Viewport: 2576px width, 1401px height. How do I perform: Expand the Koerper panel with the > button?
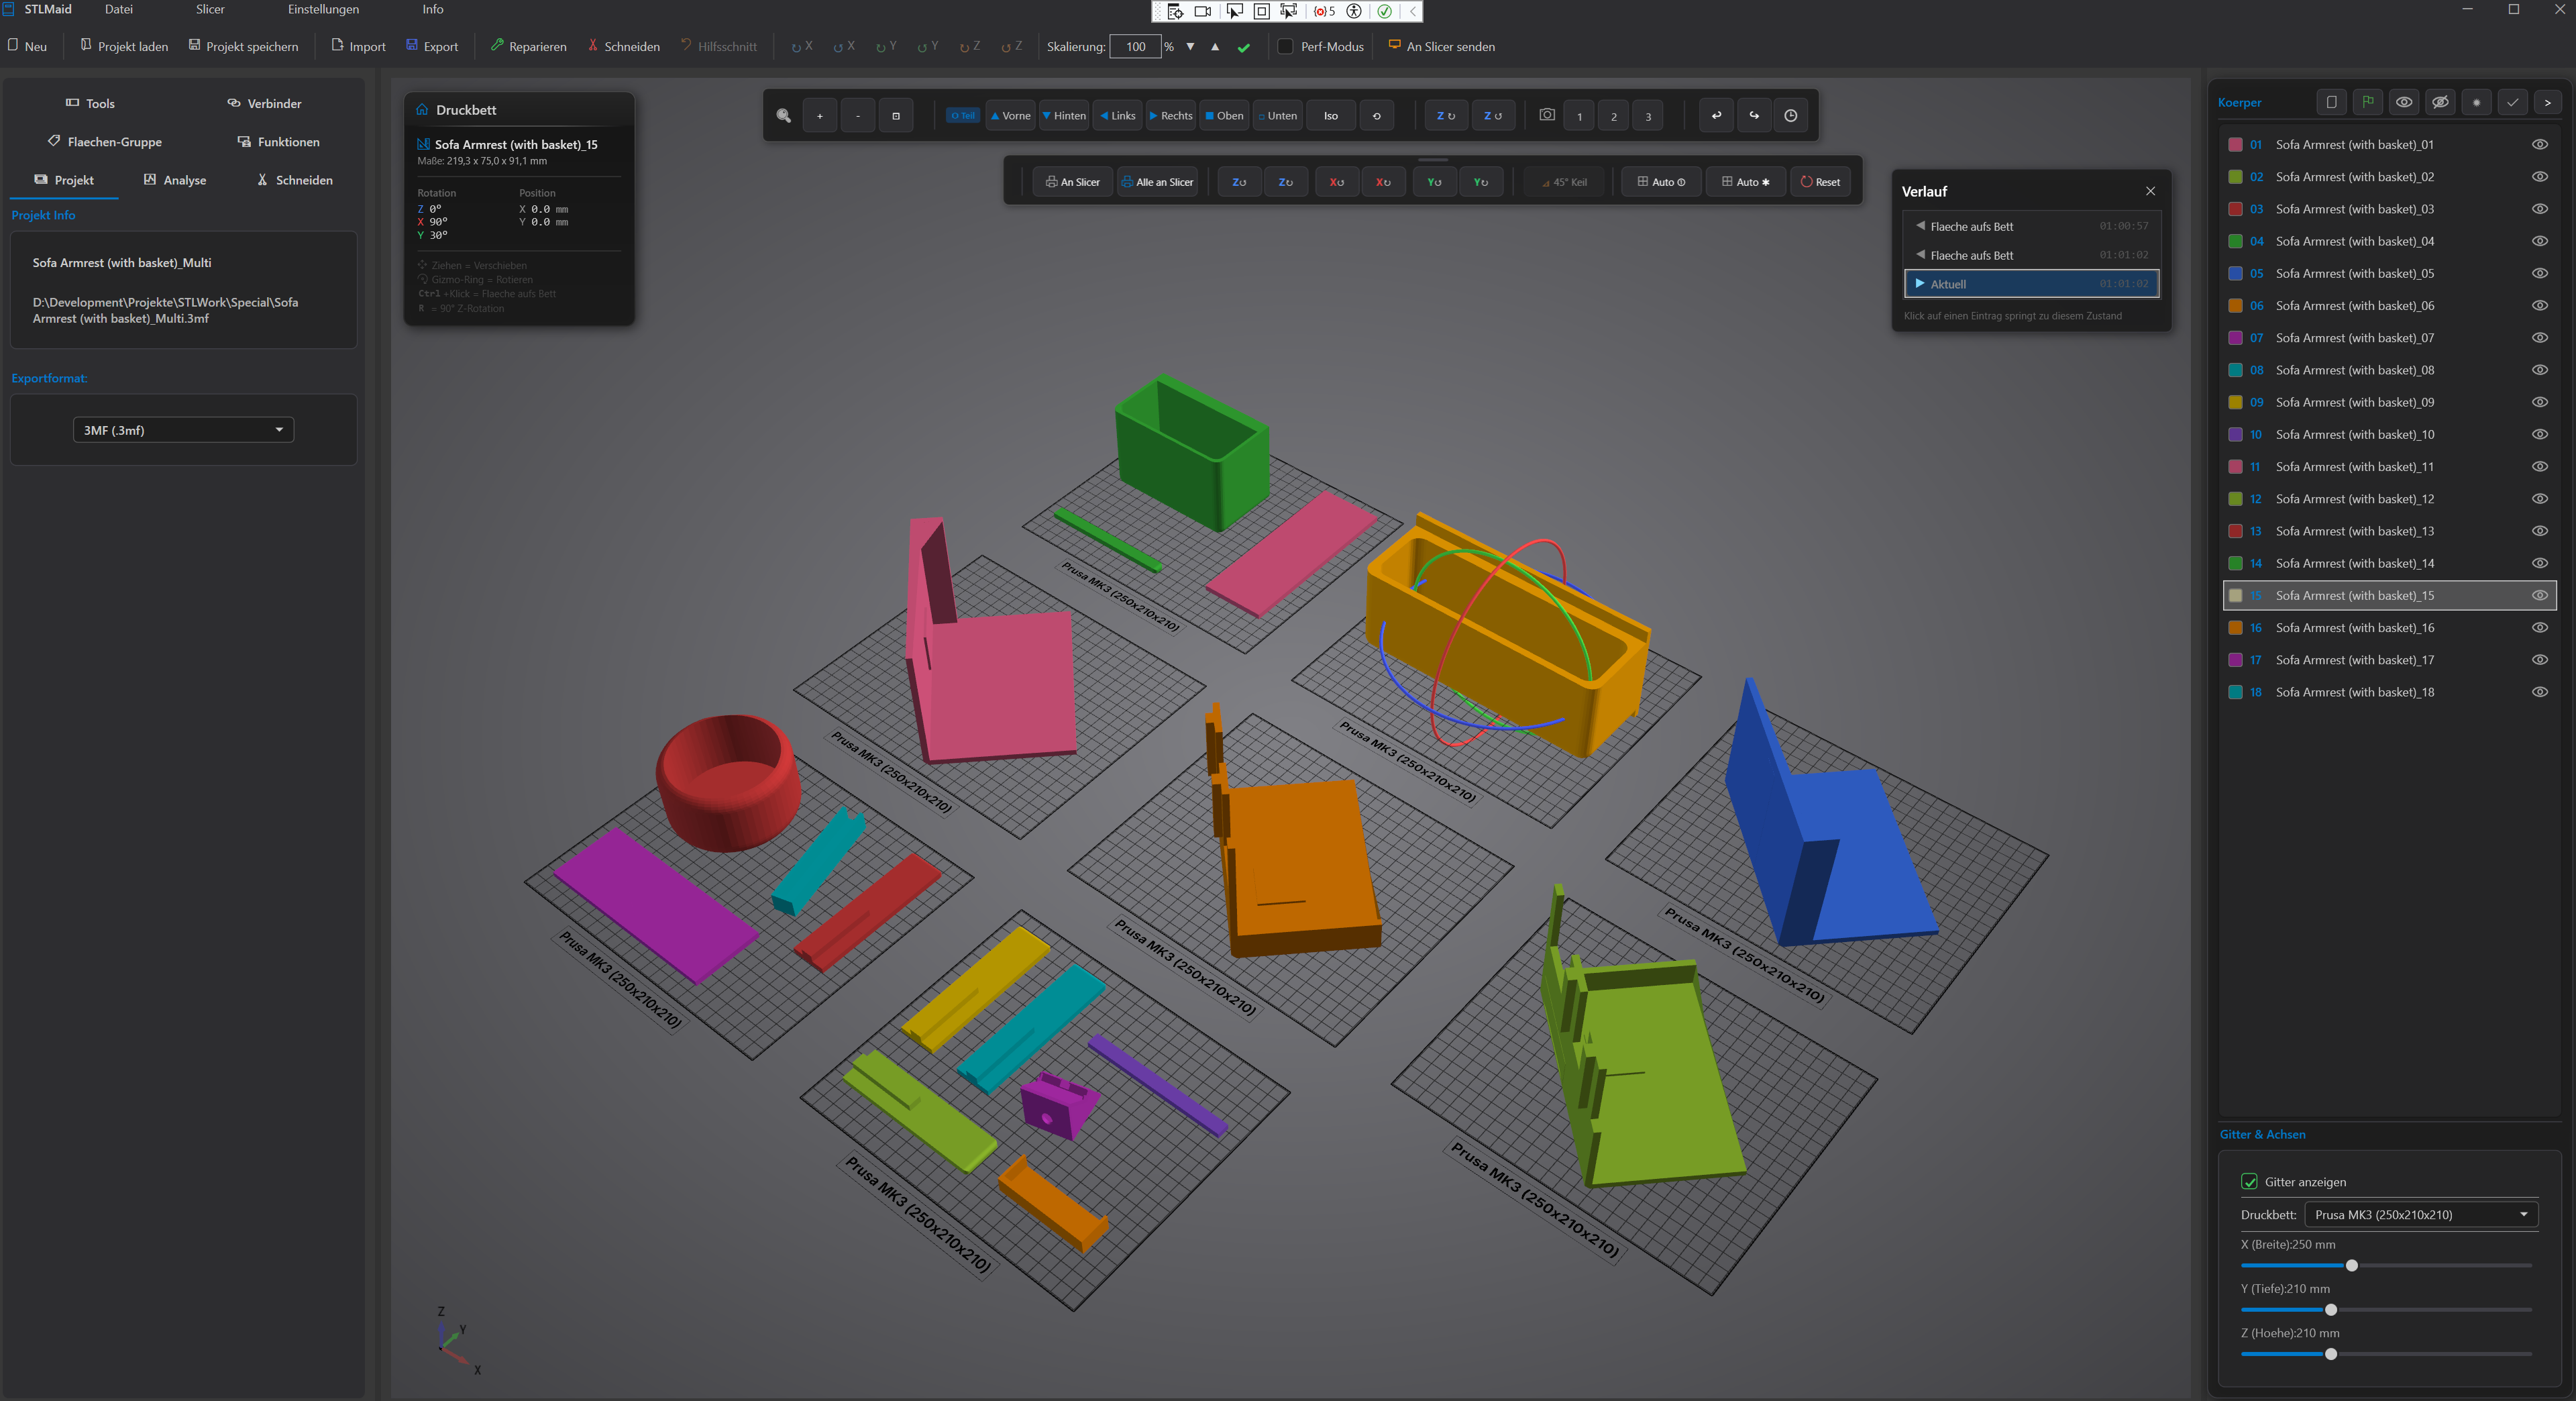coord(2547,102)
